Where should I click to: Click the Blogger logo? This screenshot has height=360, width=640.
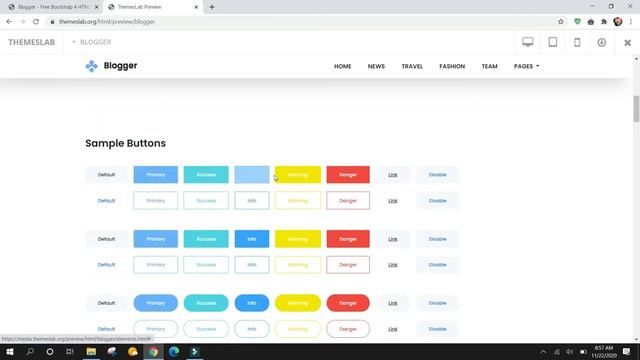click(x=111, y=66)
